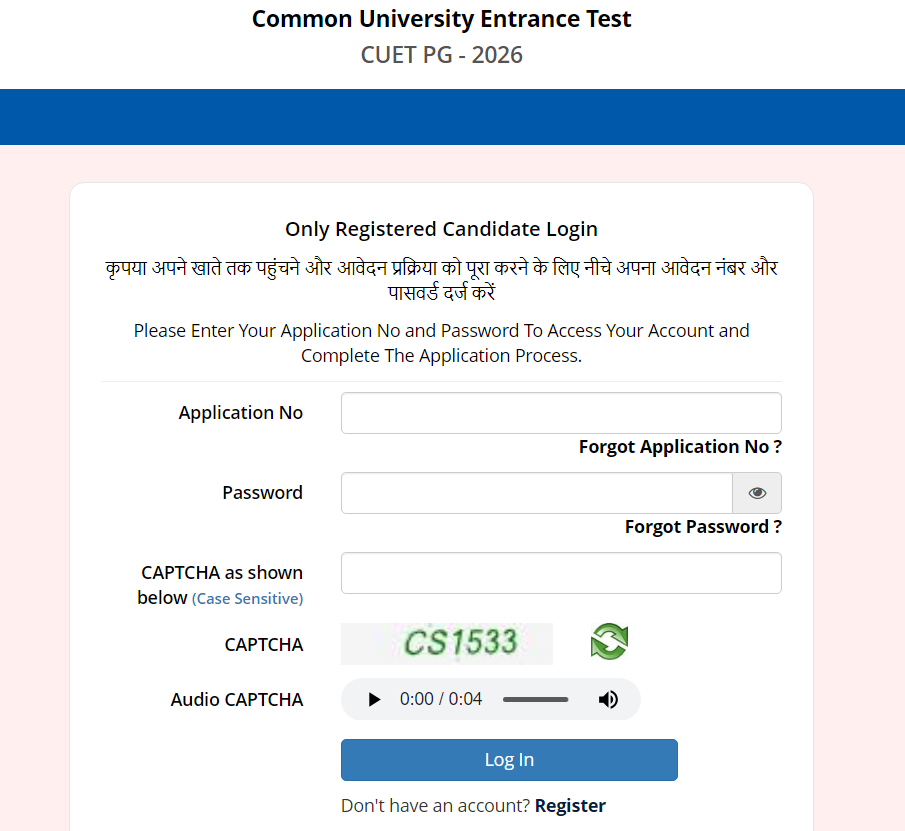Click the blue navigation bar
The width and height of the screenshot is (905, 831).
pyautogui.click(x=452, y=117)
